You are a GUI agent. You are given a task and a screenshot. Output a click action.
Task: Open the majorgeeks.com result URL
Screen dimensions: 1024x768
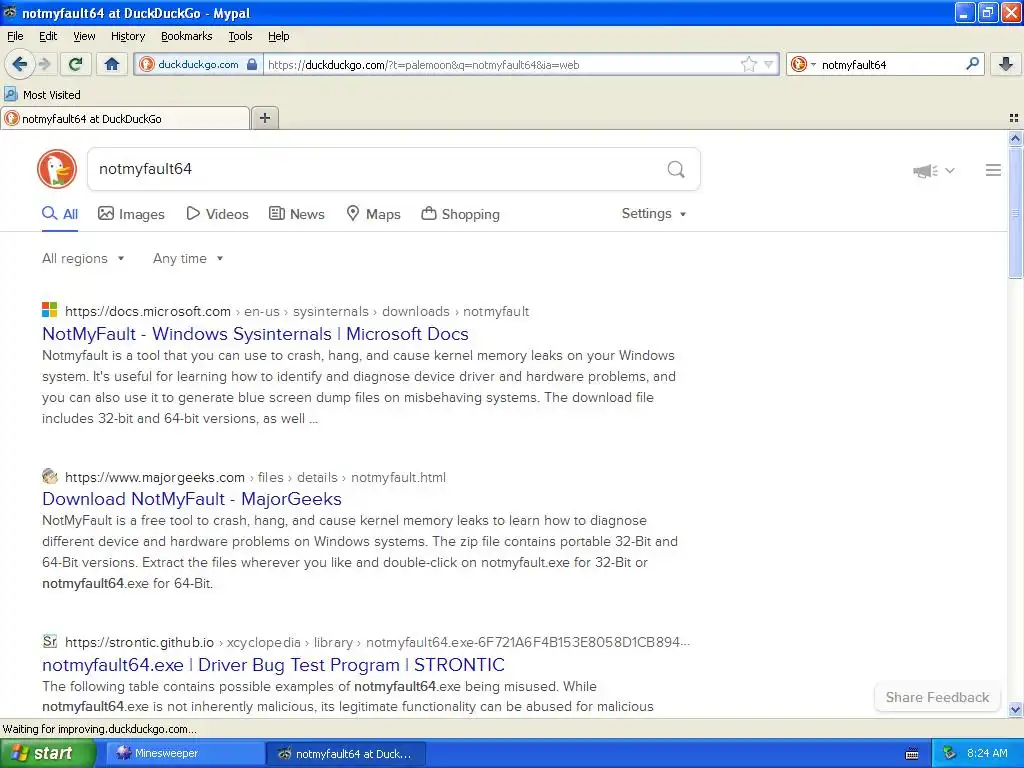(x=255, y=477)
